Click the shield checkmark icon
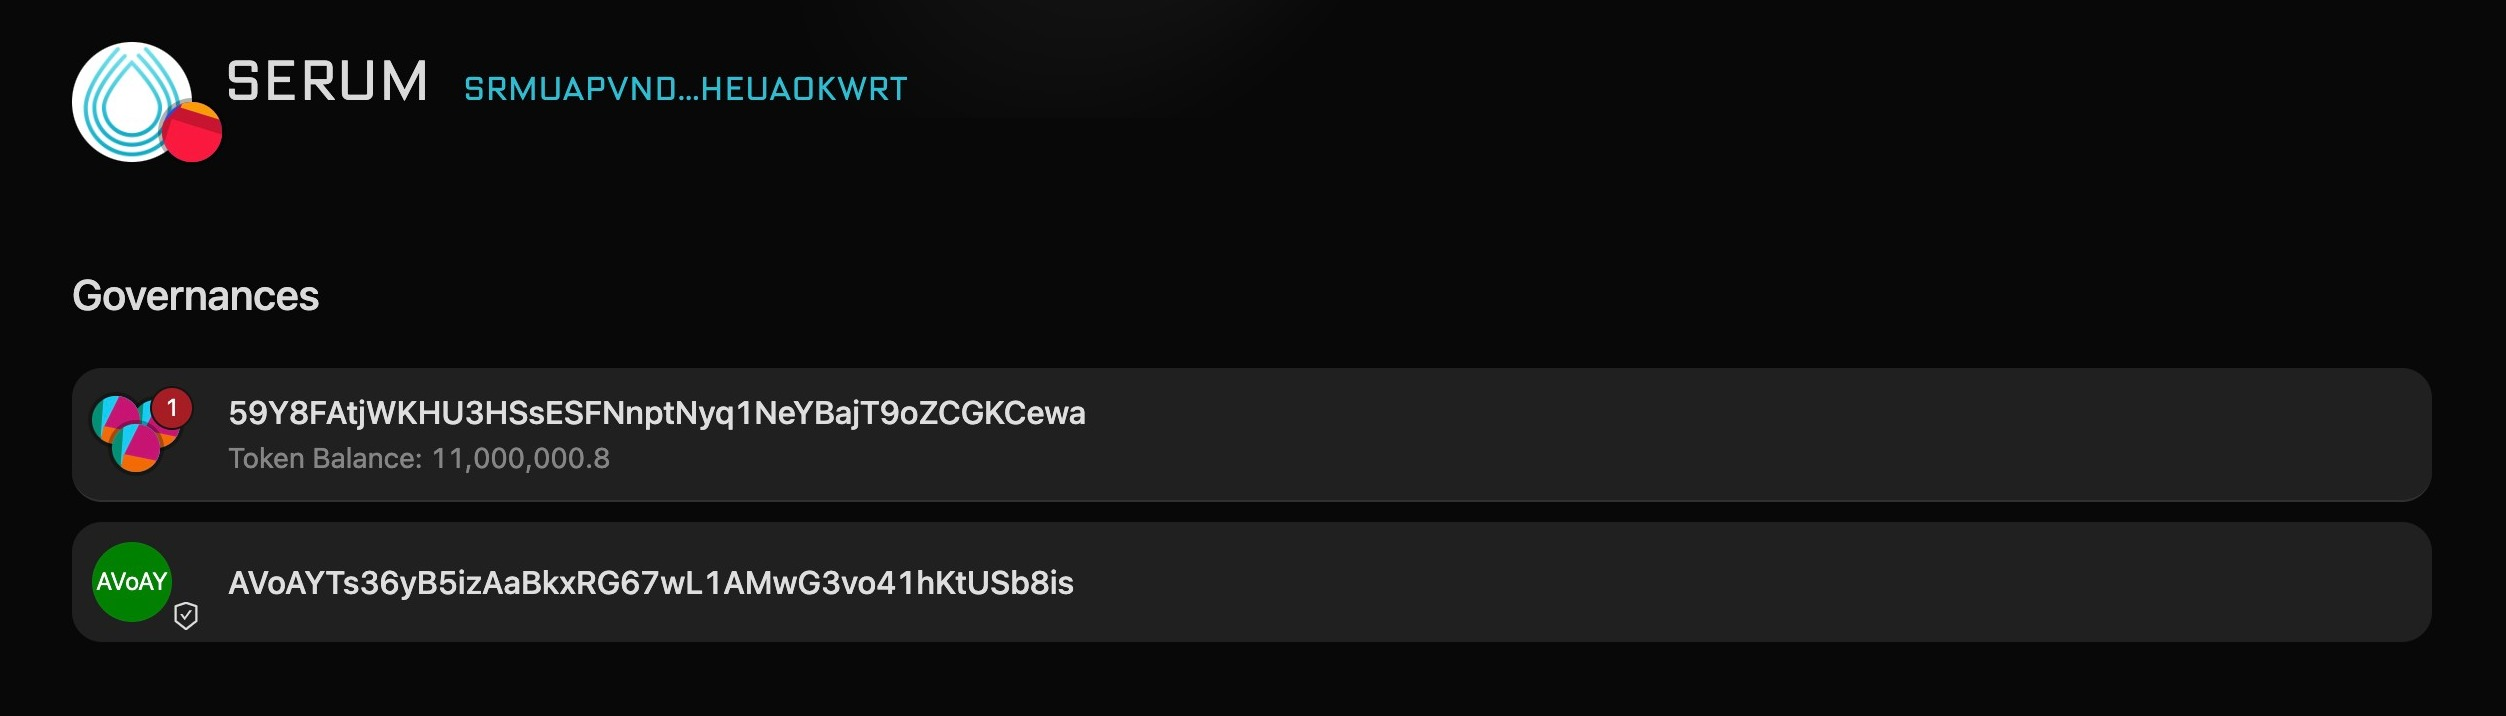Screen dimensions: 2506x716 (x=186, y=616)
